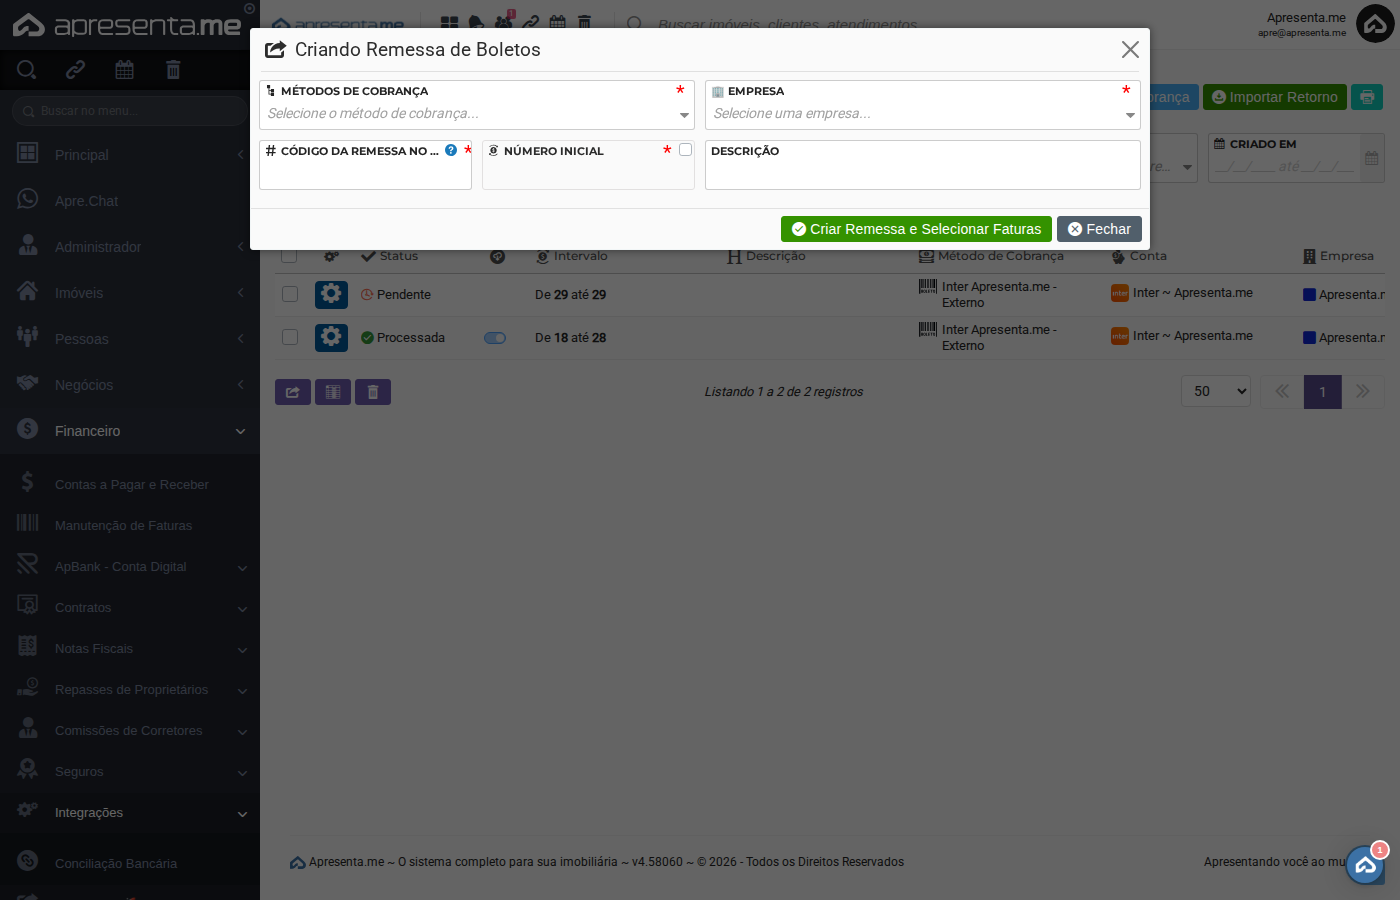Click into the Descrição text field
The width and height of the screenshot is (1400, 900).
(922, 173)
